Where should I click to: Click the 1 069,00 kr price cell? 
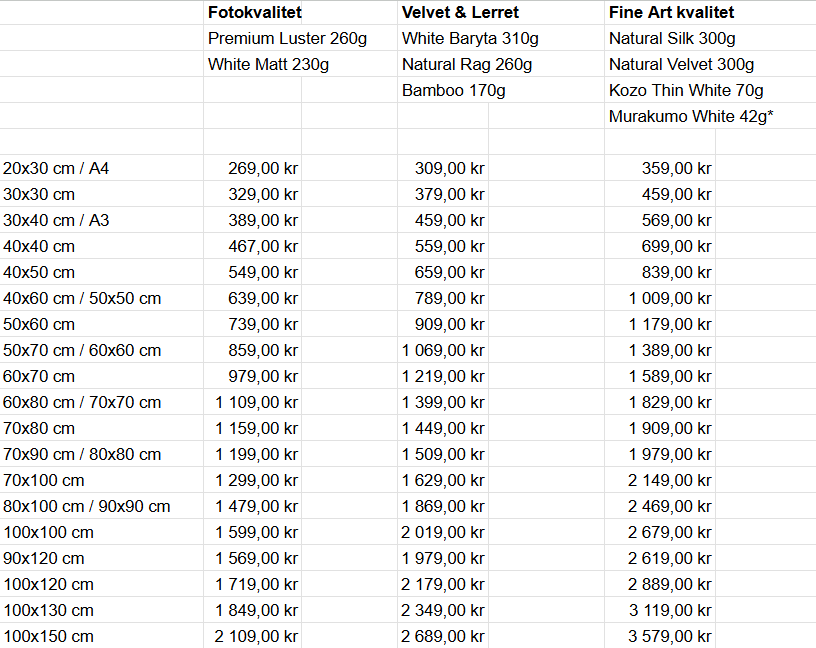tap(443, 351)
